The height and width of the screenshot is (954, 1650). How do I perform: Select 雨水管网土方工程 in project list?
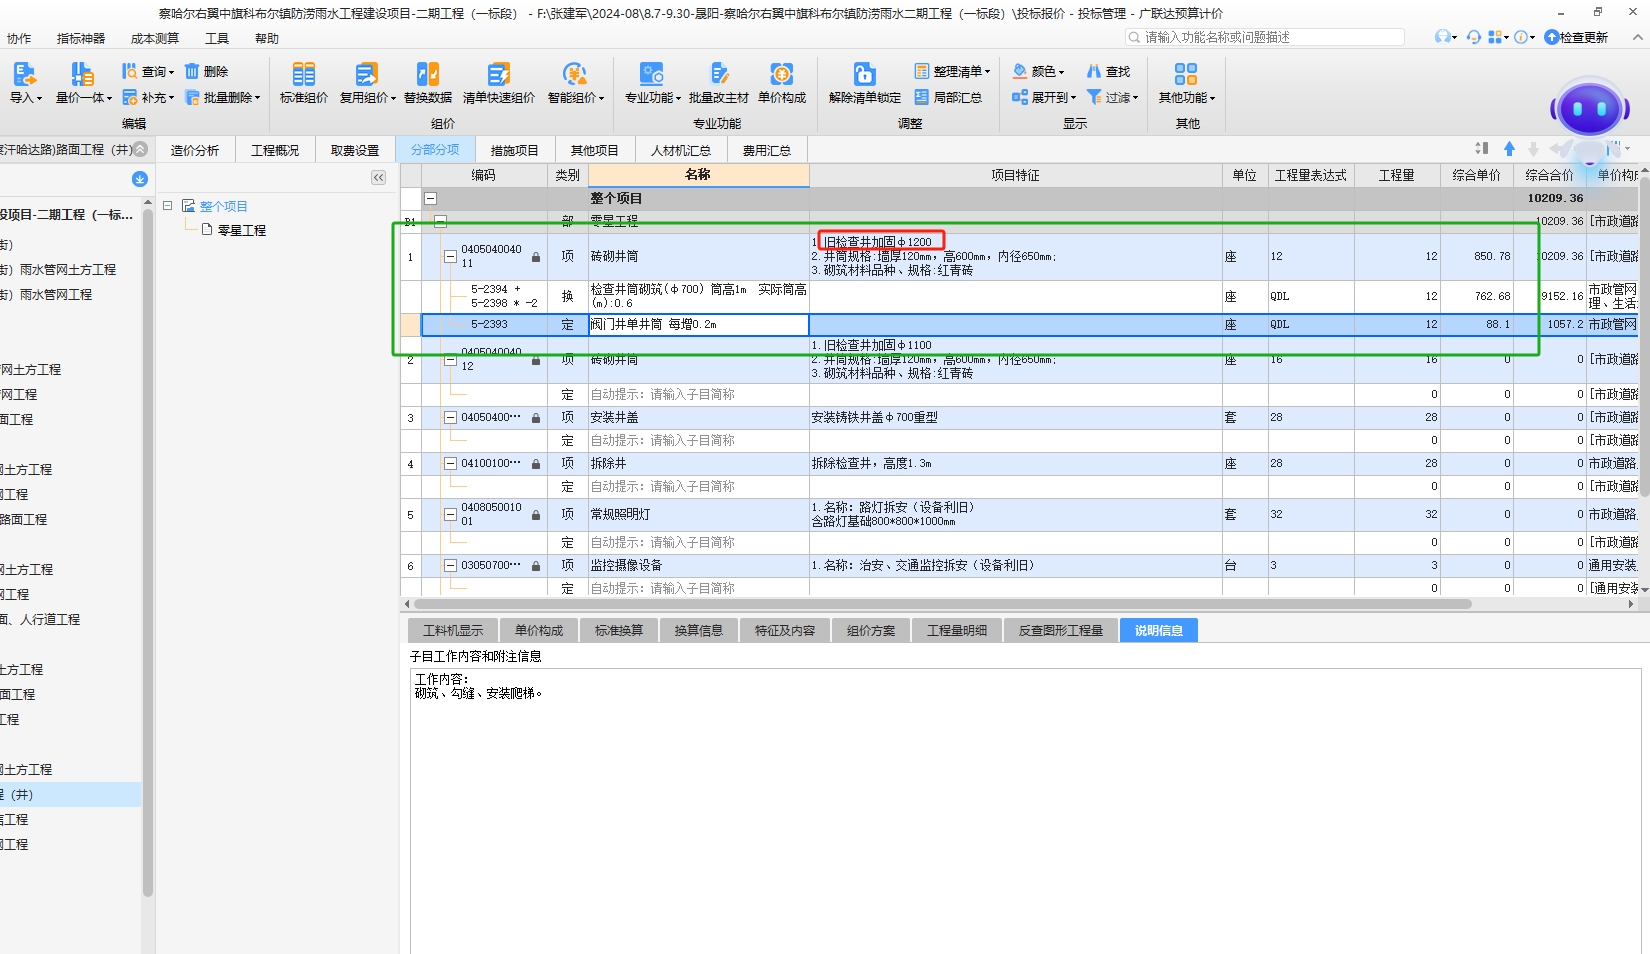click(x=68, y=269)
